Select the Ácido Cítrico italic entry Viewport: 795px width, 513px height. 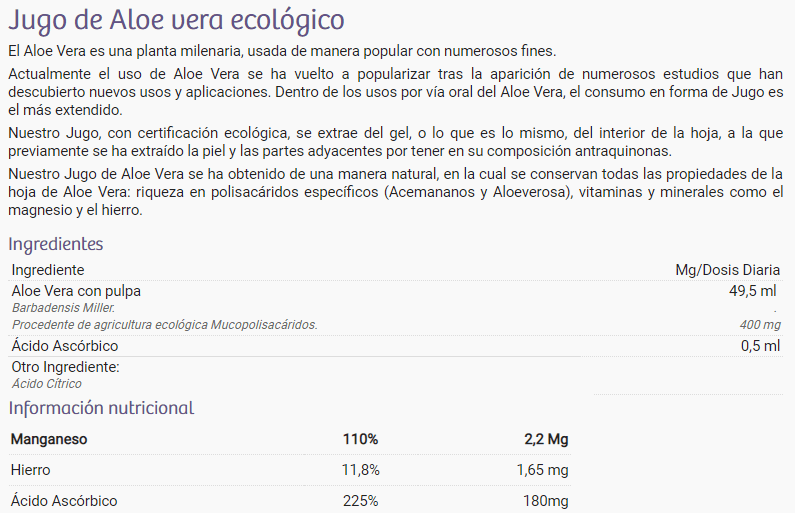point(47,384)
